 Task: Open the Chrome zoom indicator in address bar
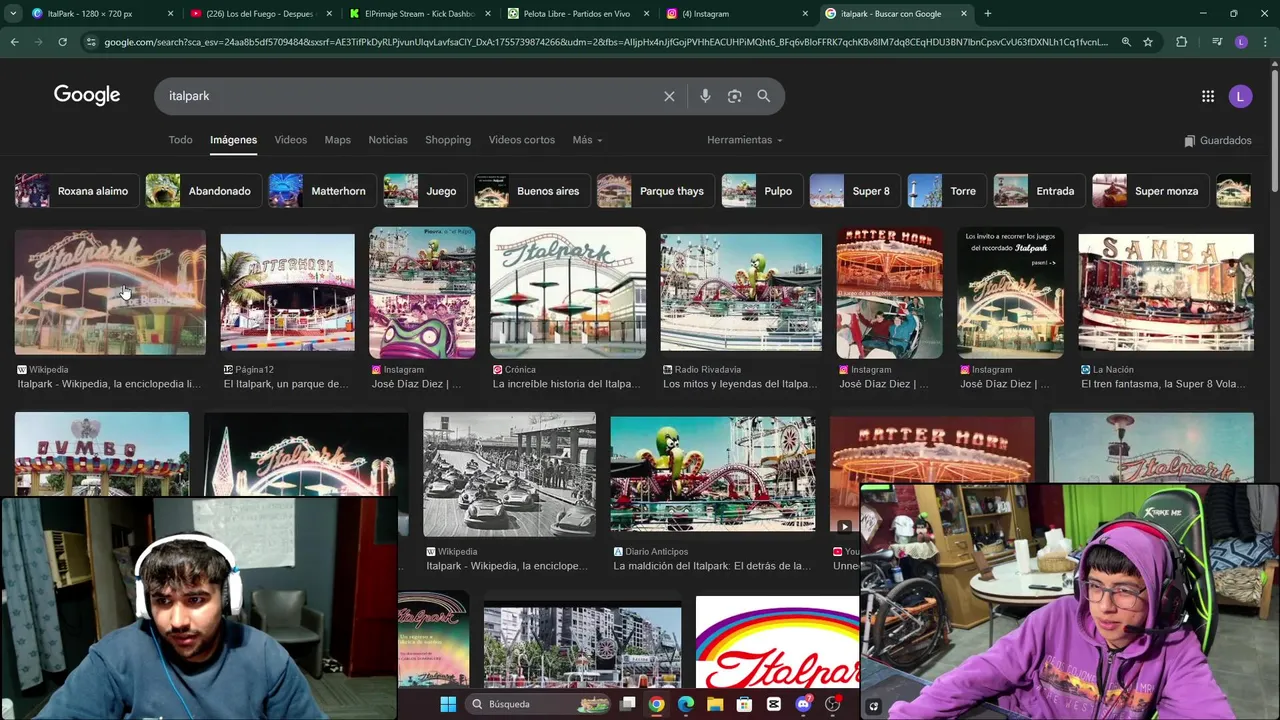[x=1126, y=42]
